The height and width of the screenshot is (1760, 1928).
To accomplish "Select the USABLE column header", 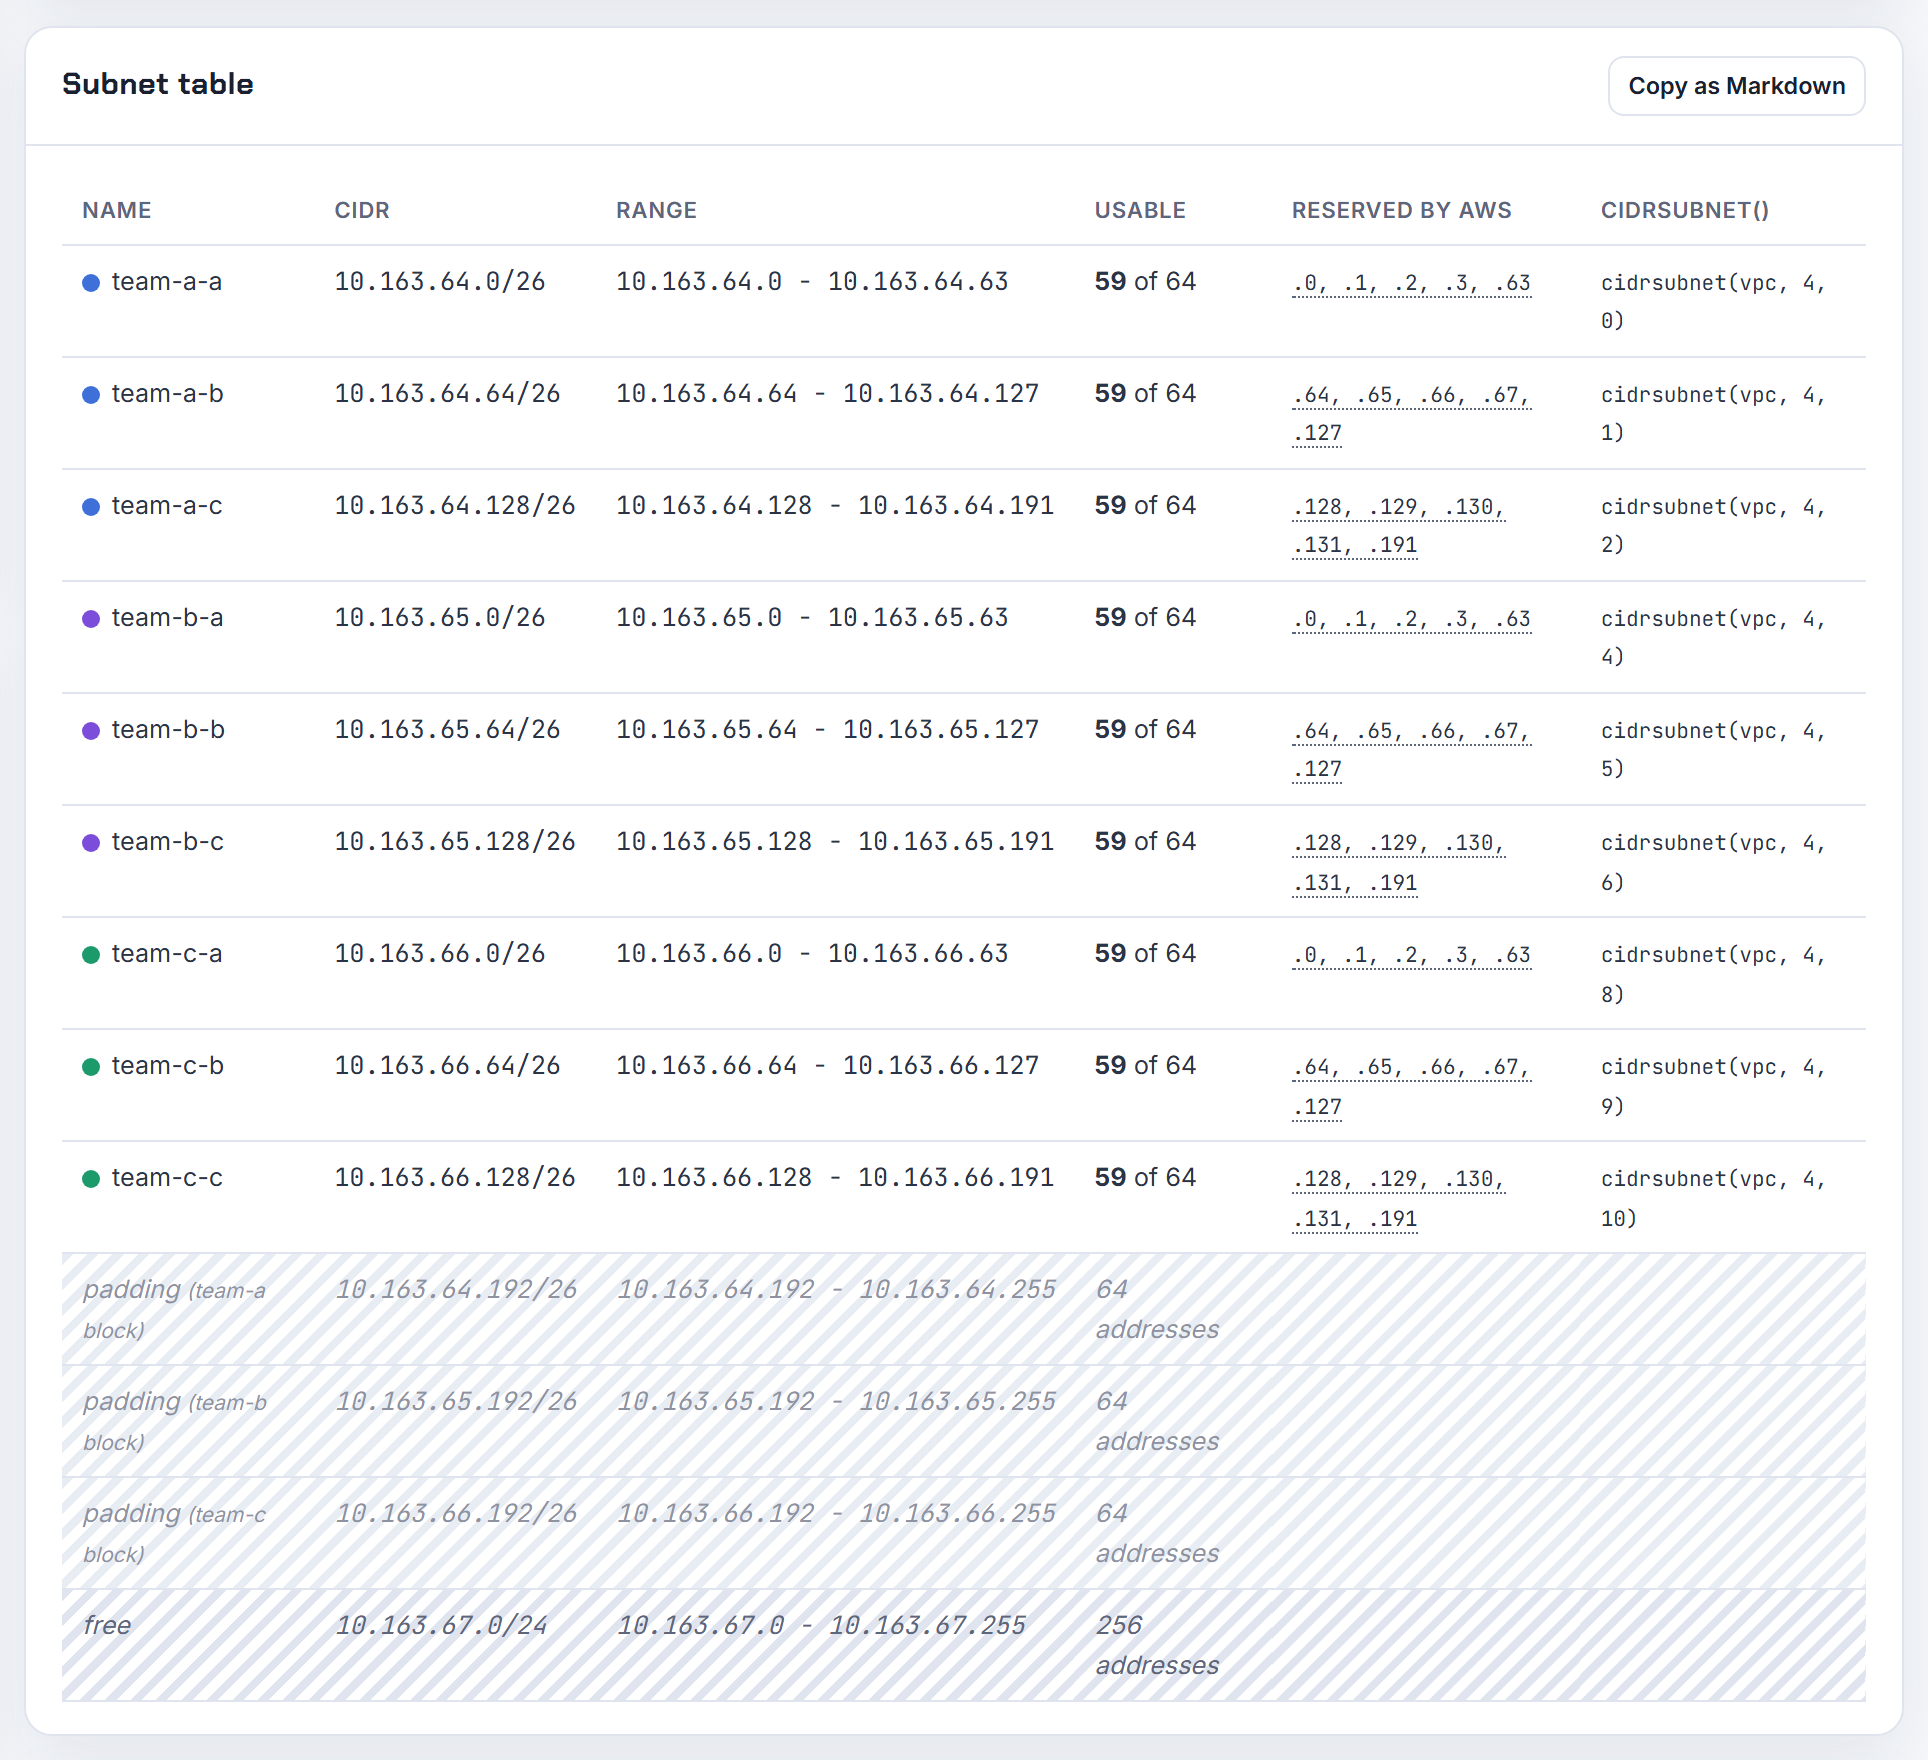I will click(x=1140, y=210).
